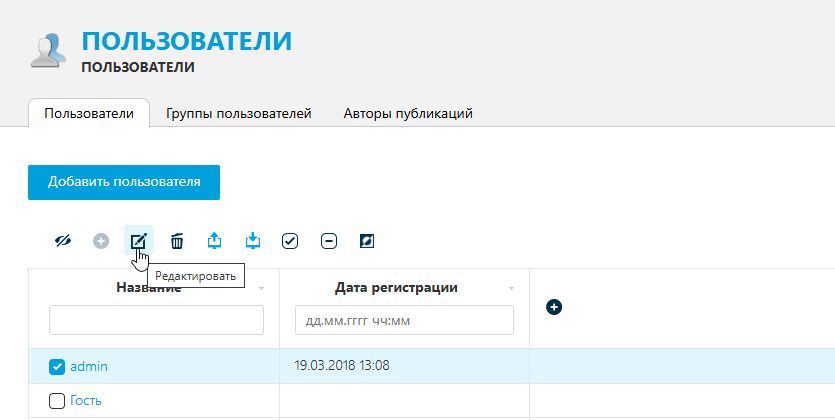Viewport: 835px width, 420px height.
Task: Click the Редактировать edit pencil icon
Action: pyautogui.click(x=138, y=241)
